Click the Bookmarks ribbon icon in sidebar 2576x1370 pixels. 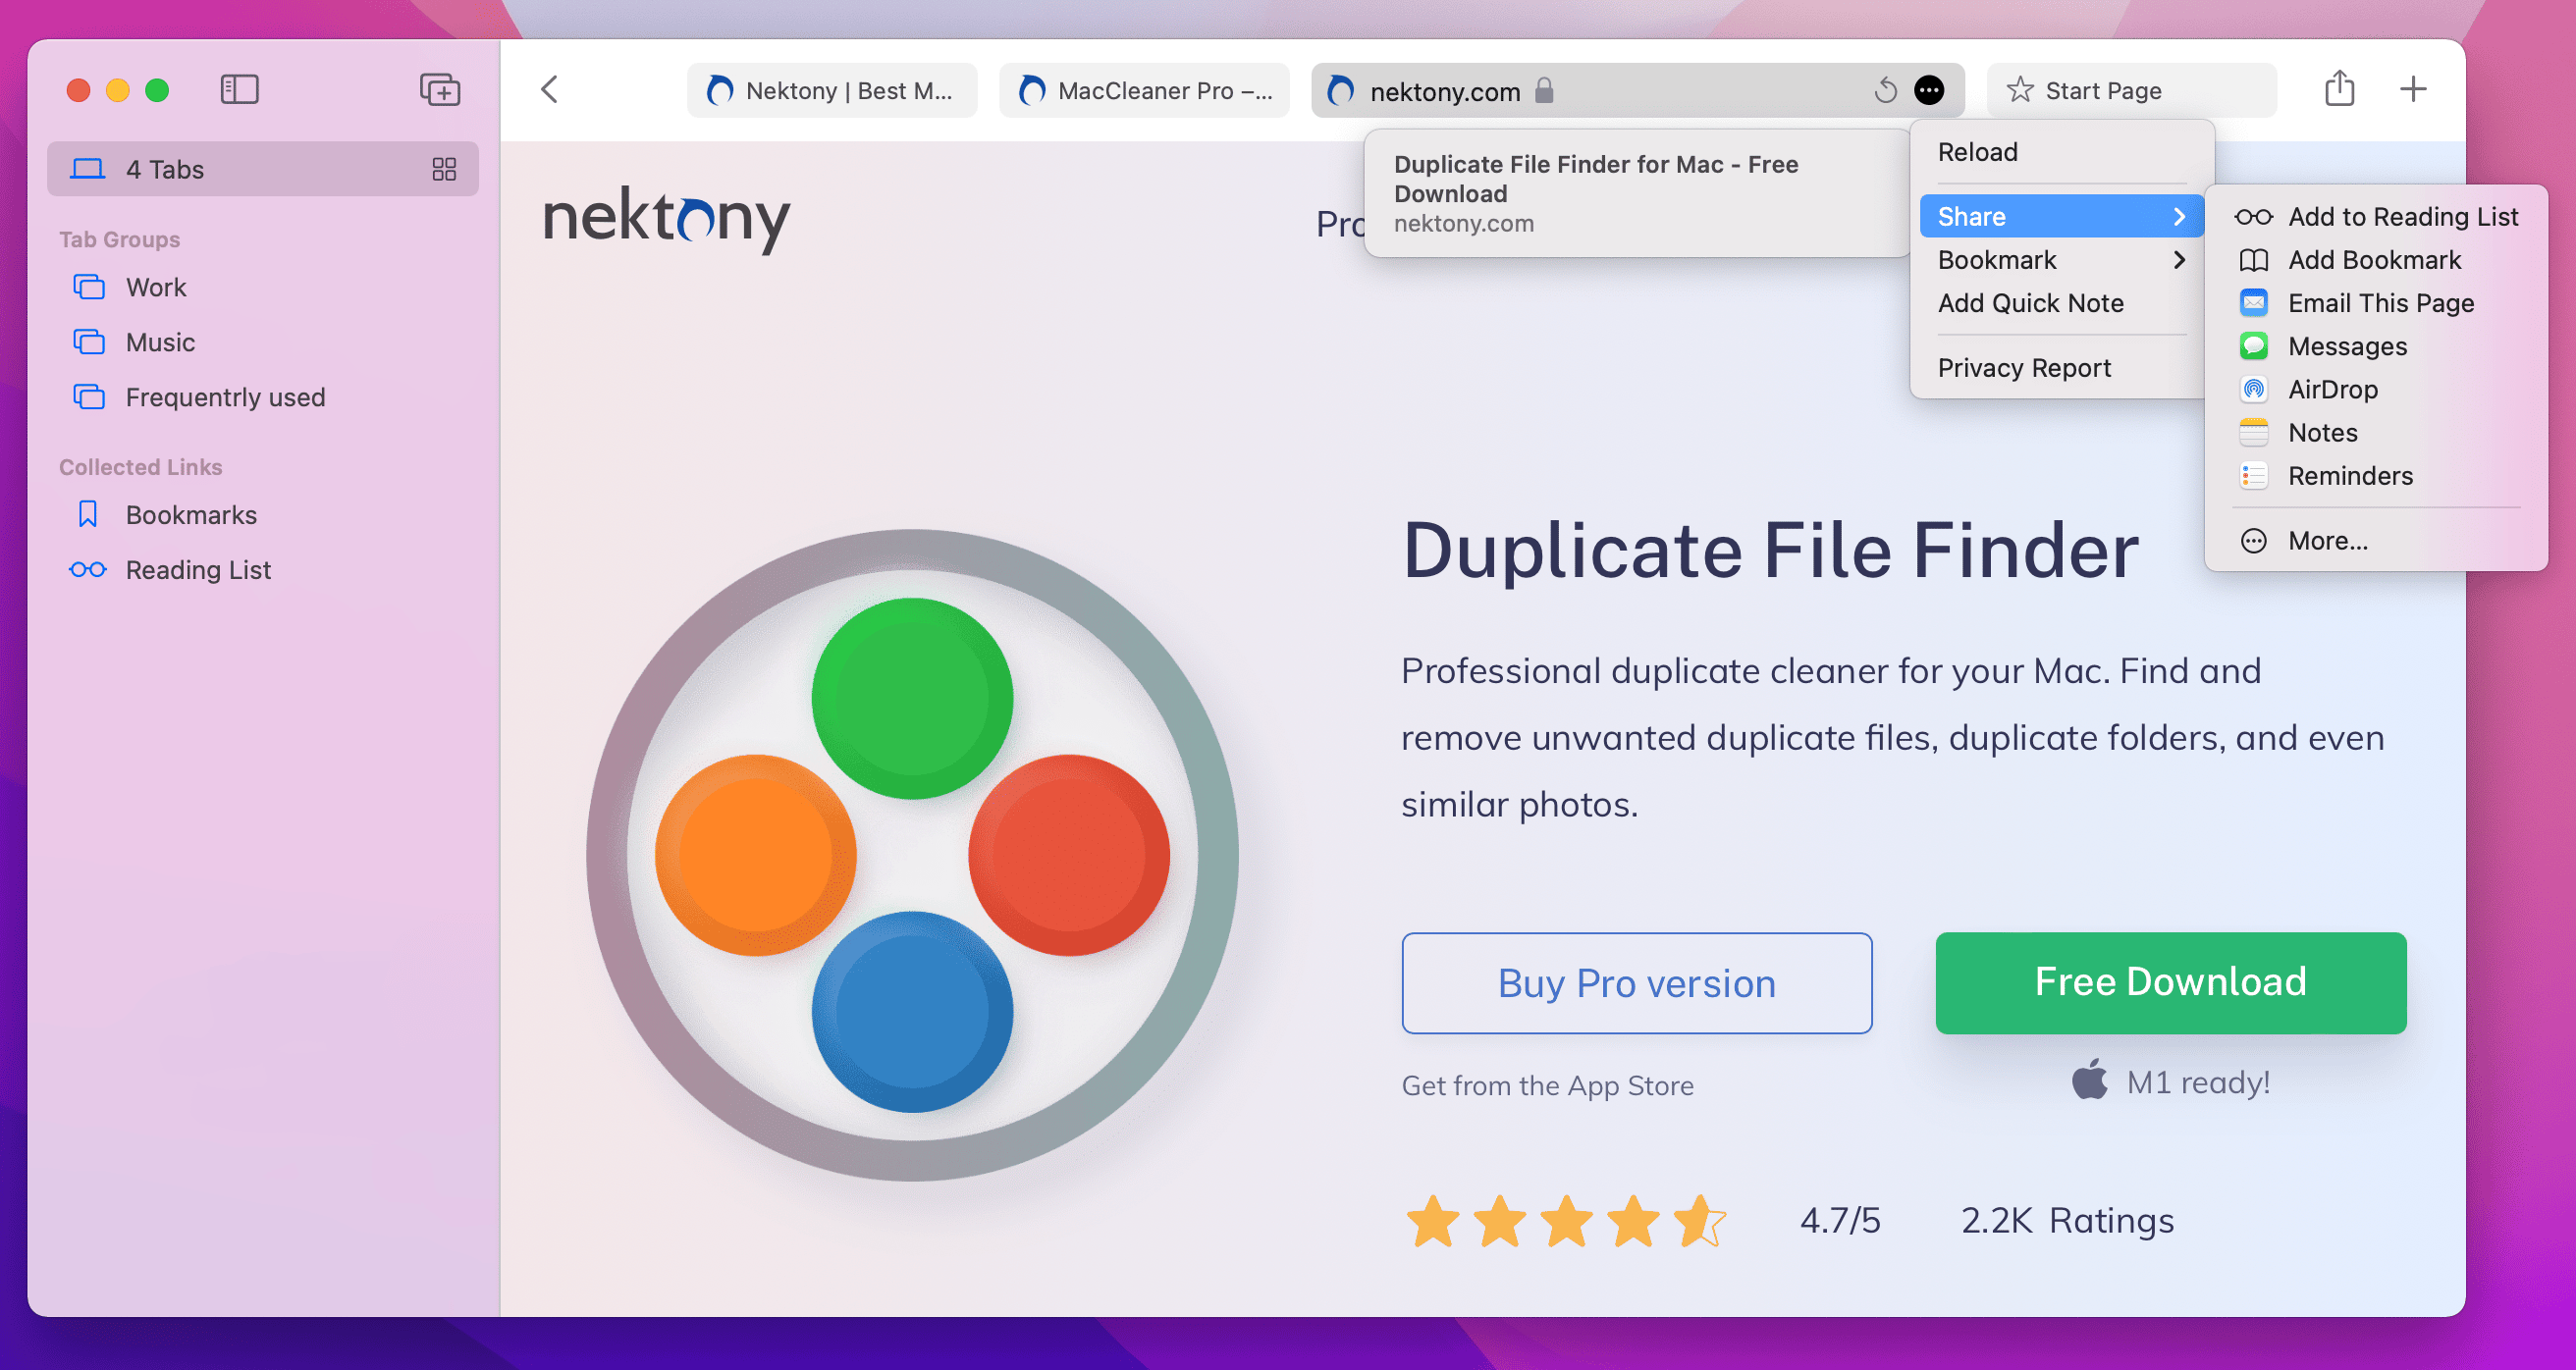point(88,514)
